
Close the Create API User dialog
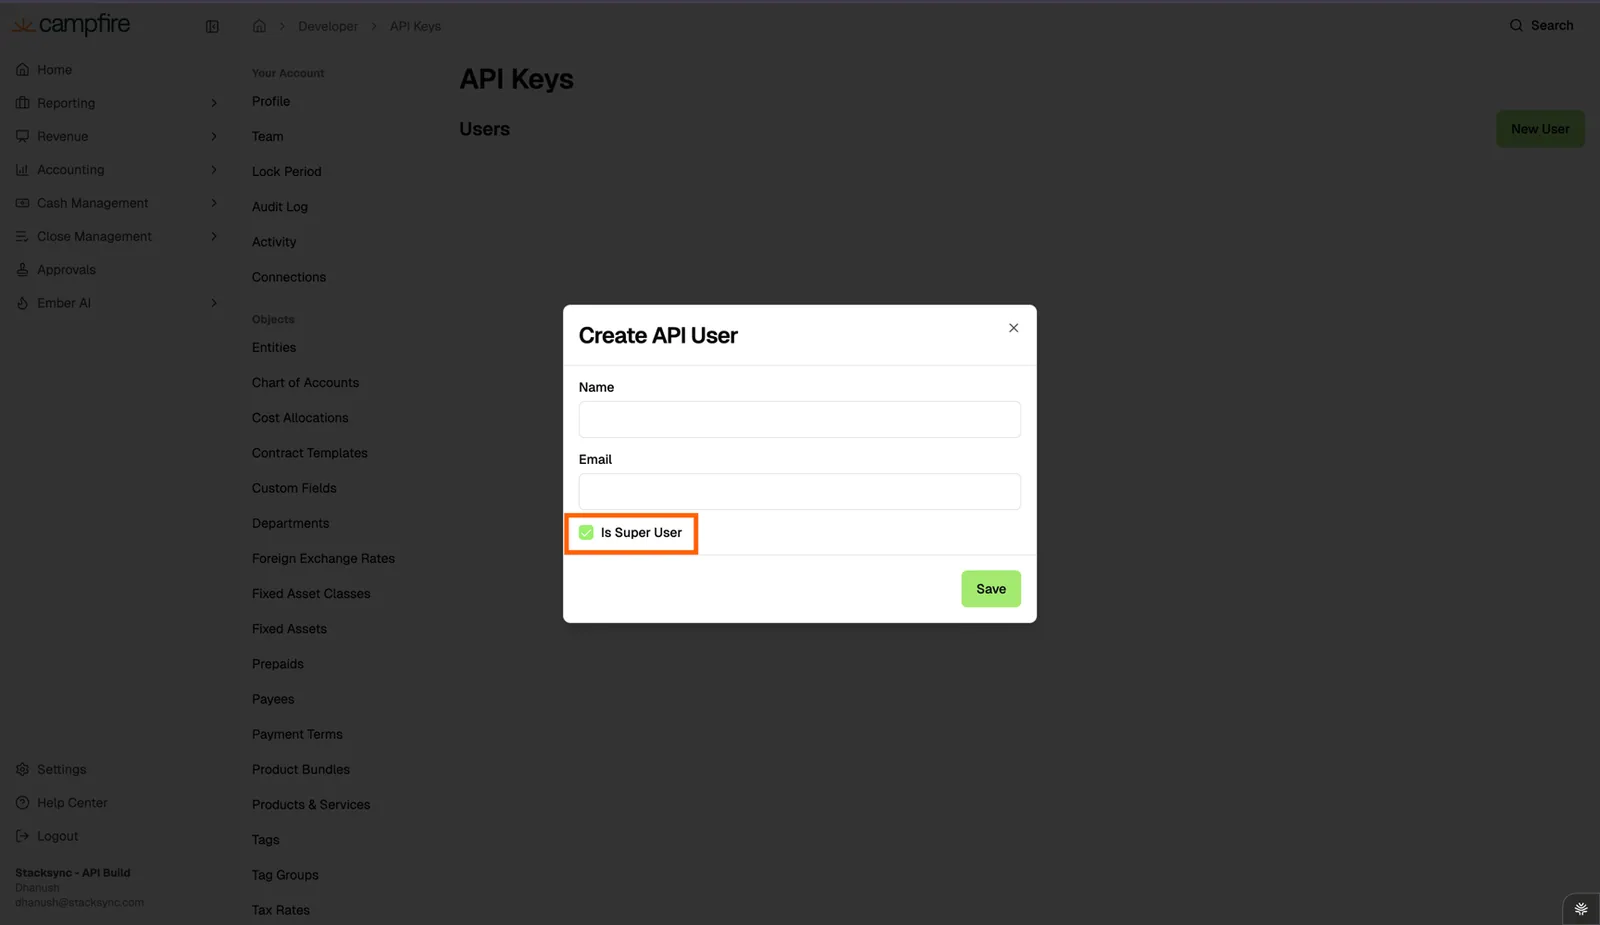pyautogui.click(x=1013, y=328)
